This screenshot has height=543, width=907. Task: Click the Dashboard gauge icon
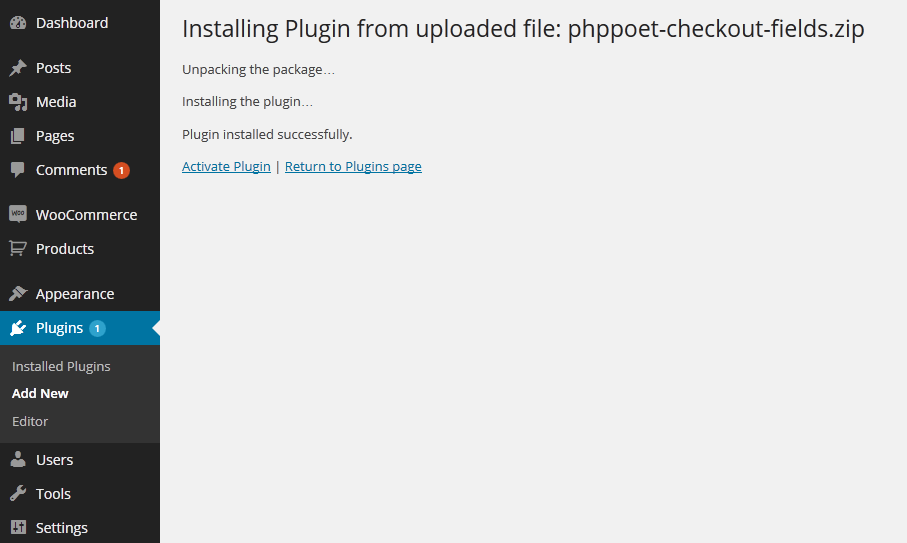click(x=18, y=23)
